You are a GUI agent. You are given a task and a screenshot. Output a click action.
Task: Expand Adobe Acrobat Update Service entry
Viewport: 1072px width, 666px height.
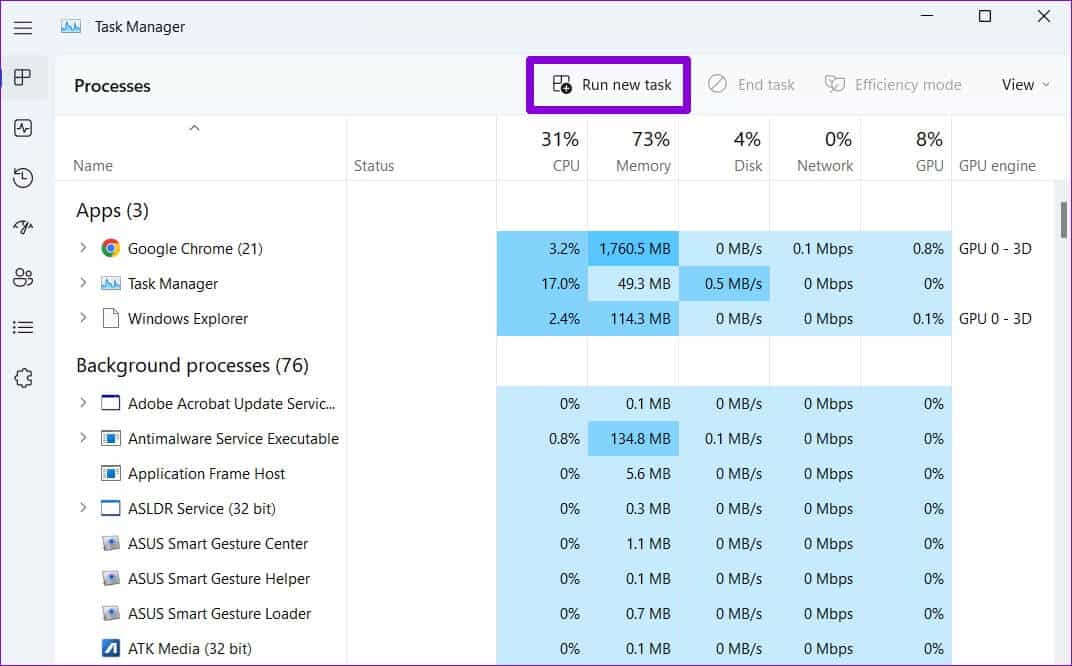coord(83,402)
